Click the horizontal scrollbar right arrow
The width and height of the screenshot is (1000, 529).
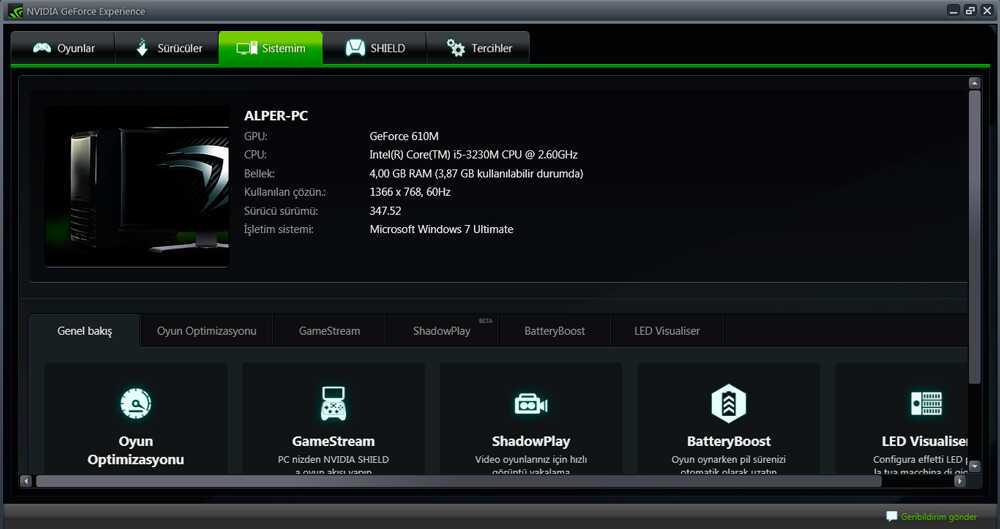(959, 481)
